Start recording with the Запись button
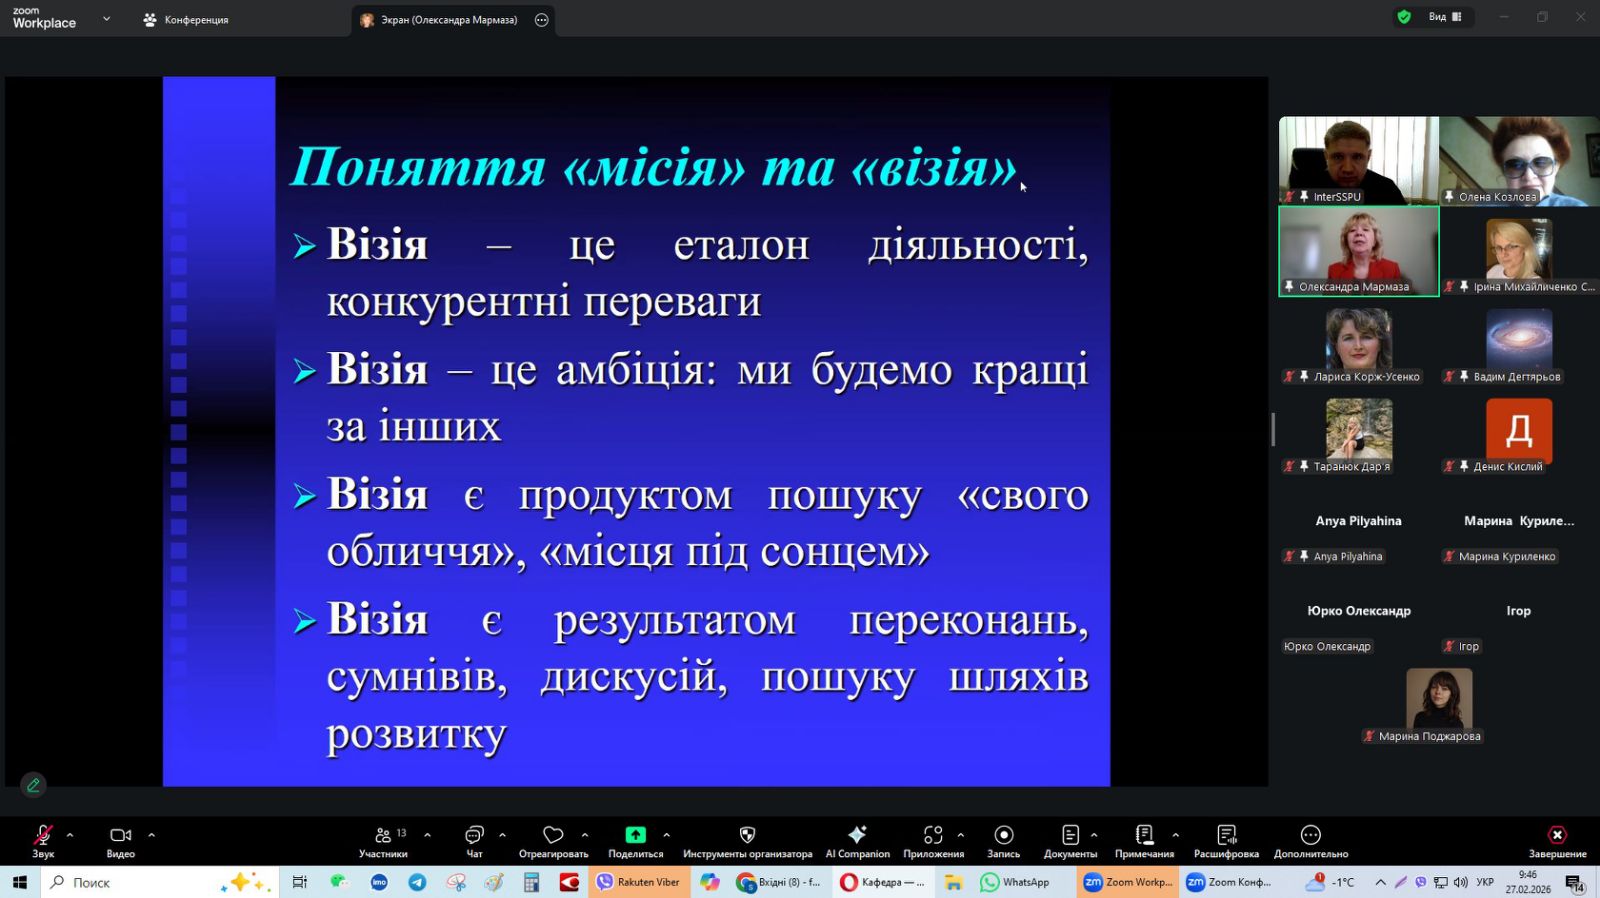 coord(1004,835)
